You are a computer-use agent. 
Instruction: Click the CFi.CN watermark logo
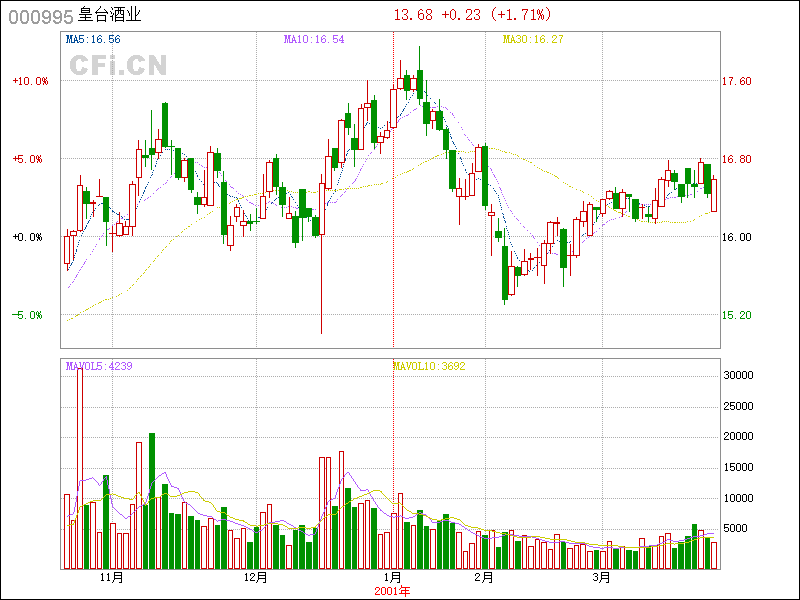pos(117,66)
